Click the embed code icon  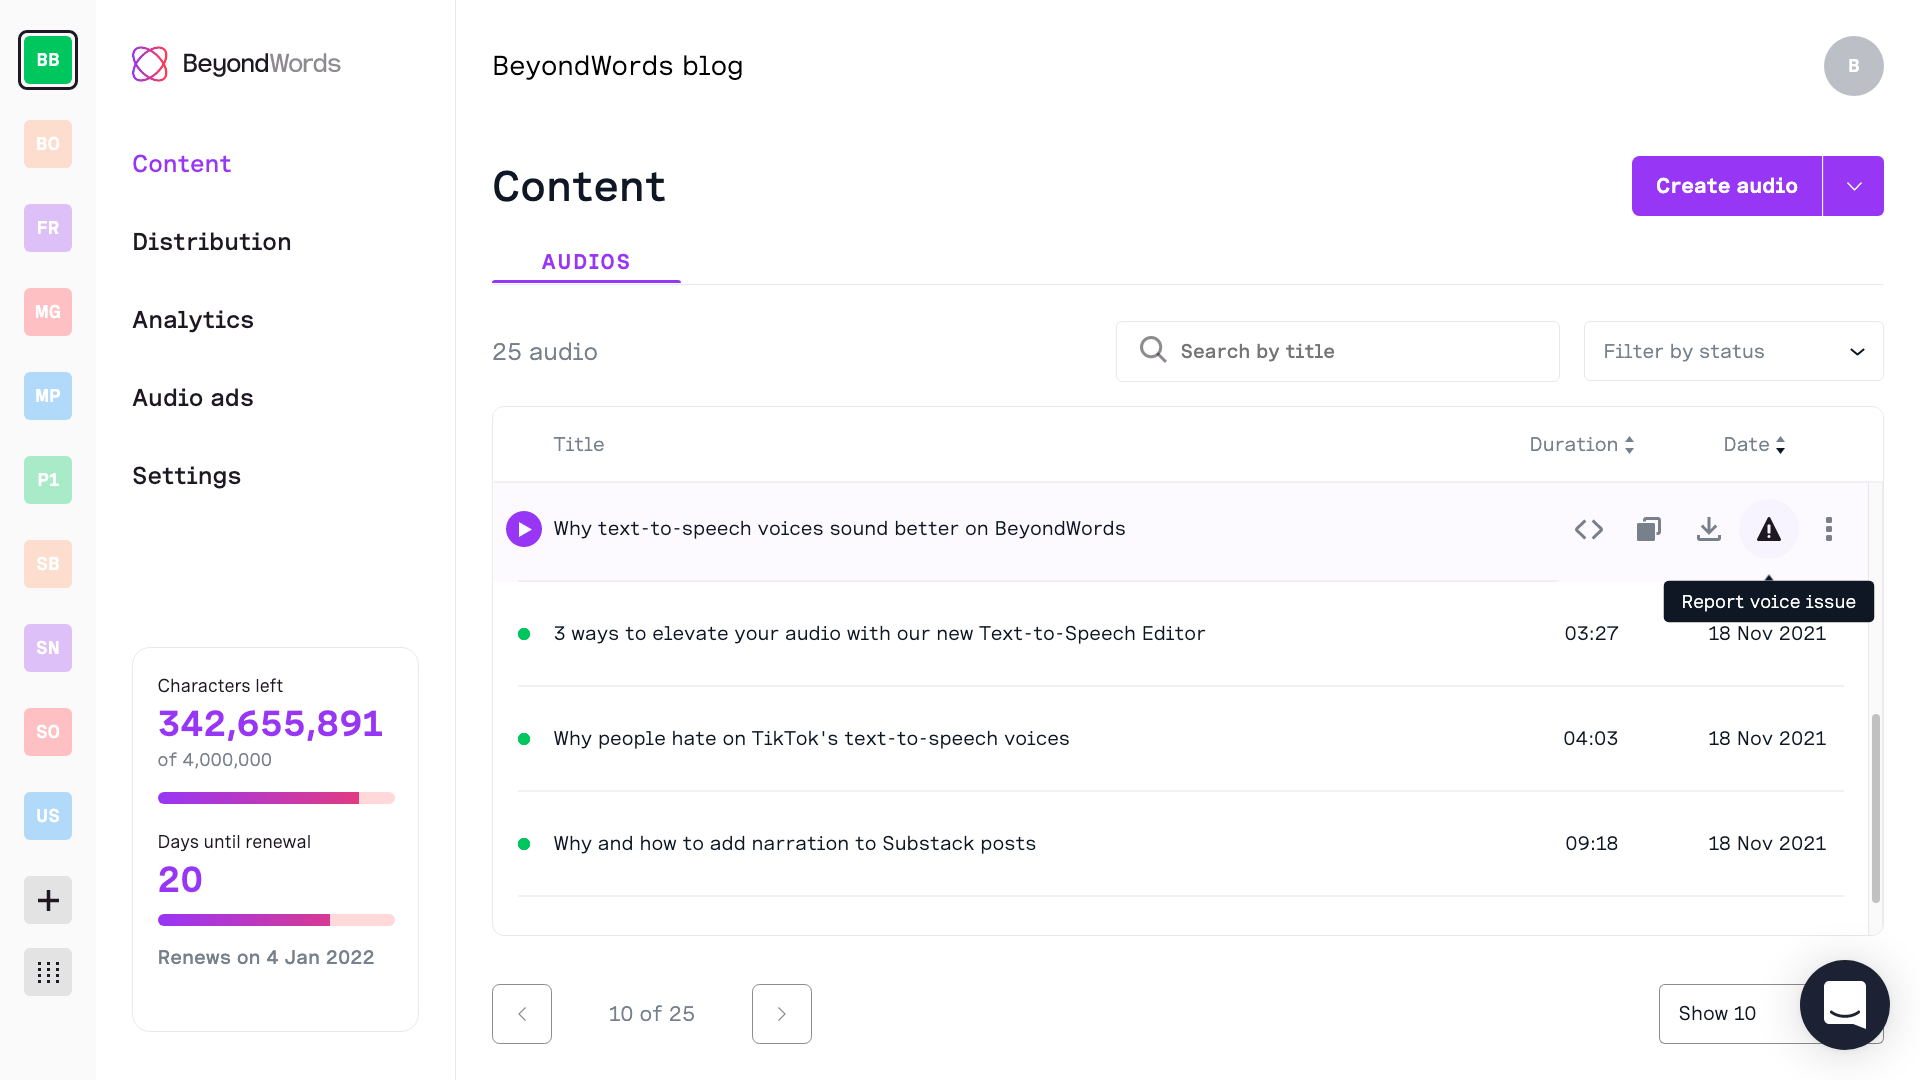coord(1588,529)
